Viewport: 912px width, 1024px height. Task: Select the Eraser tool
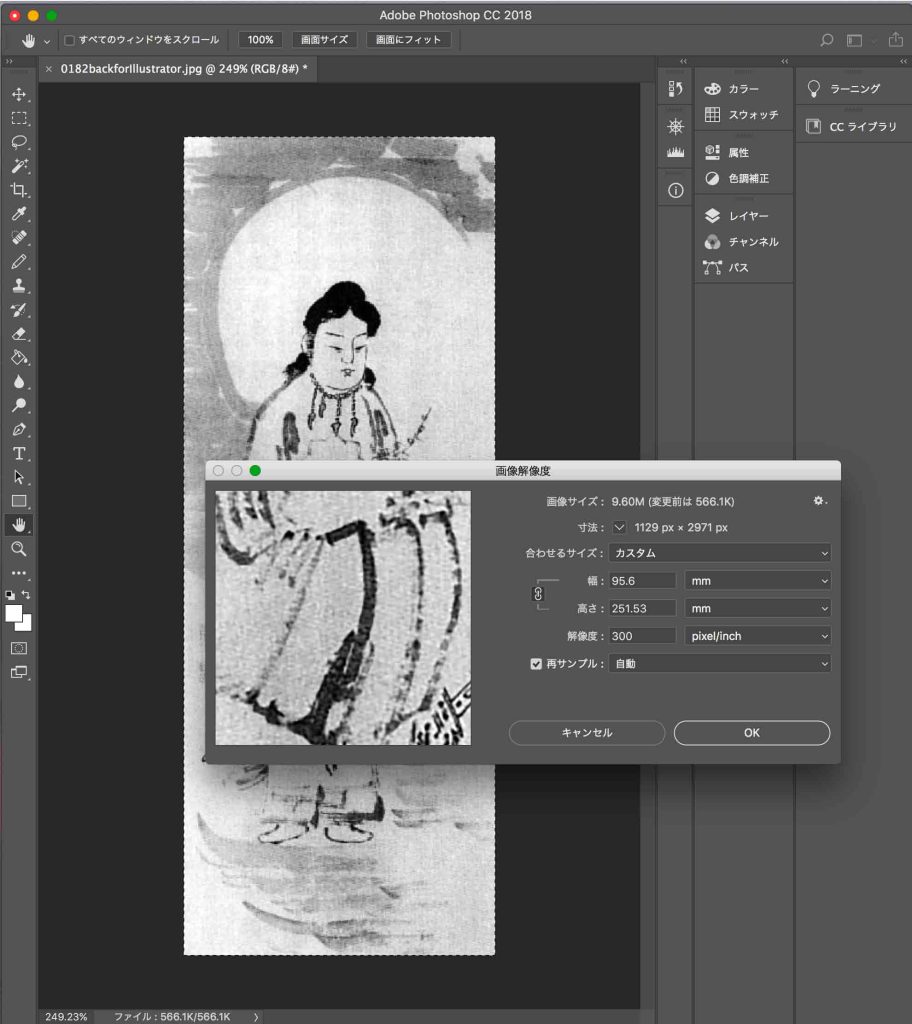pos(19,334)
